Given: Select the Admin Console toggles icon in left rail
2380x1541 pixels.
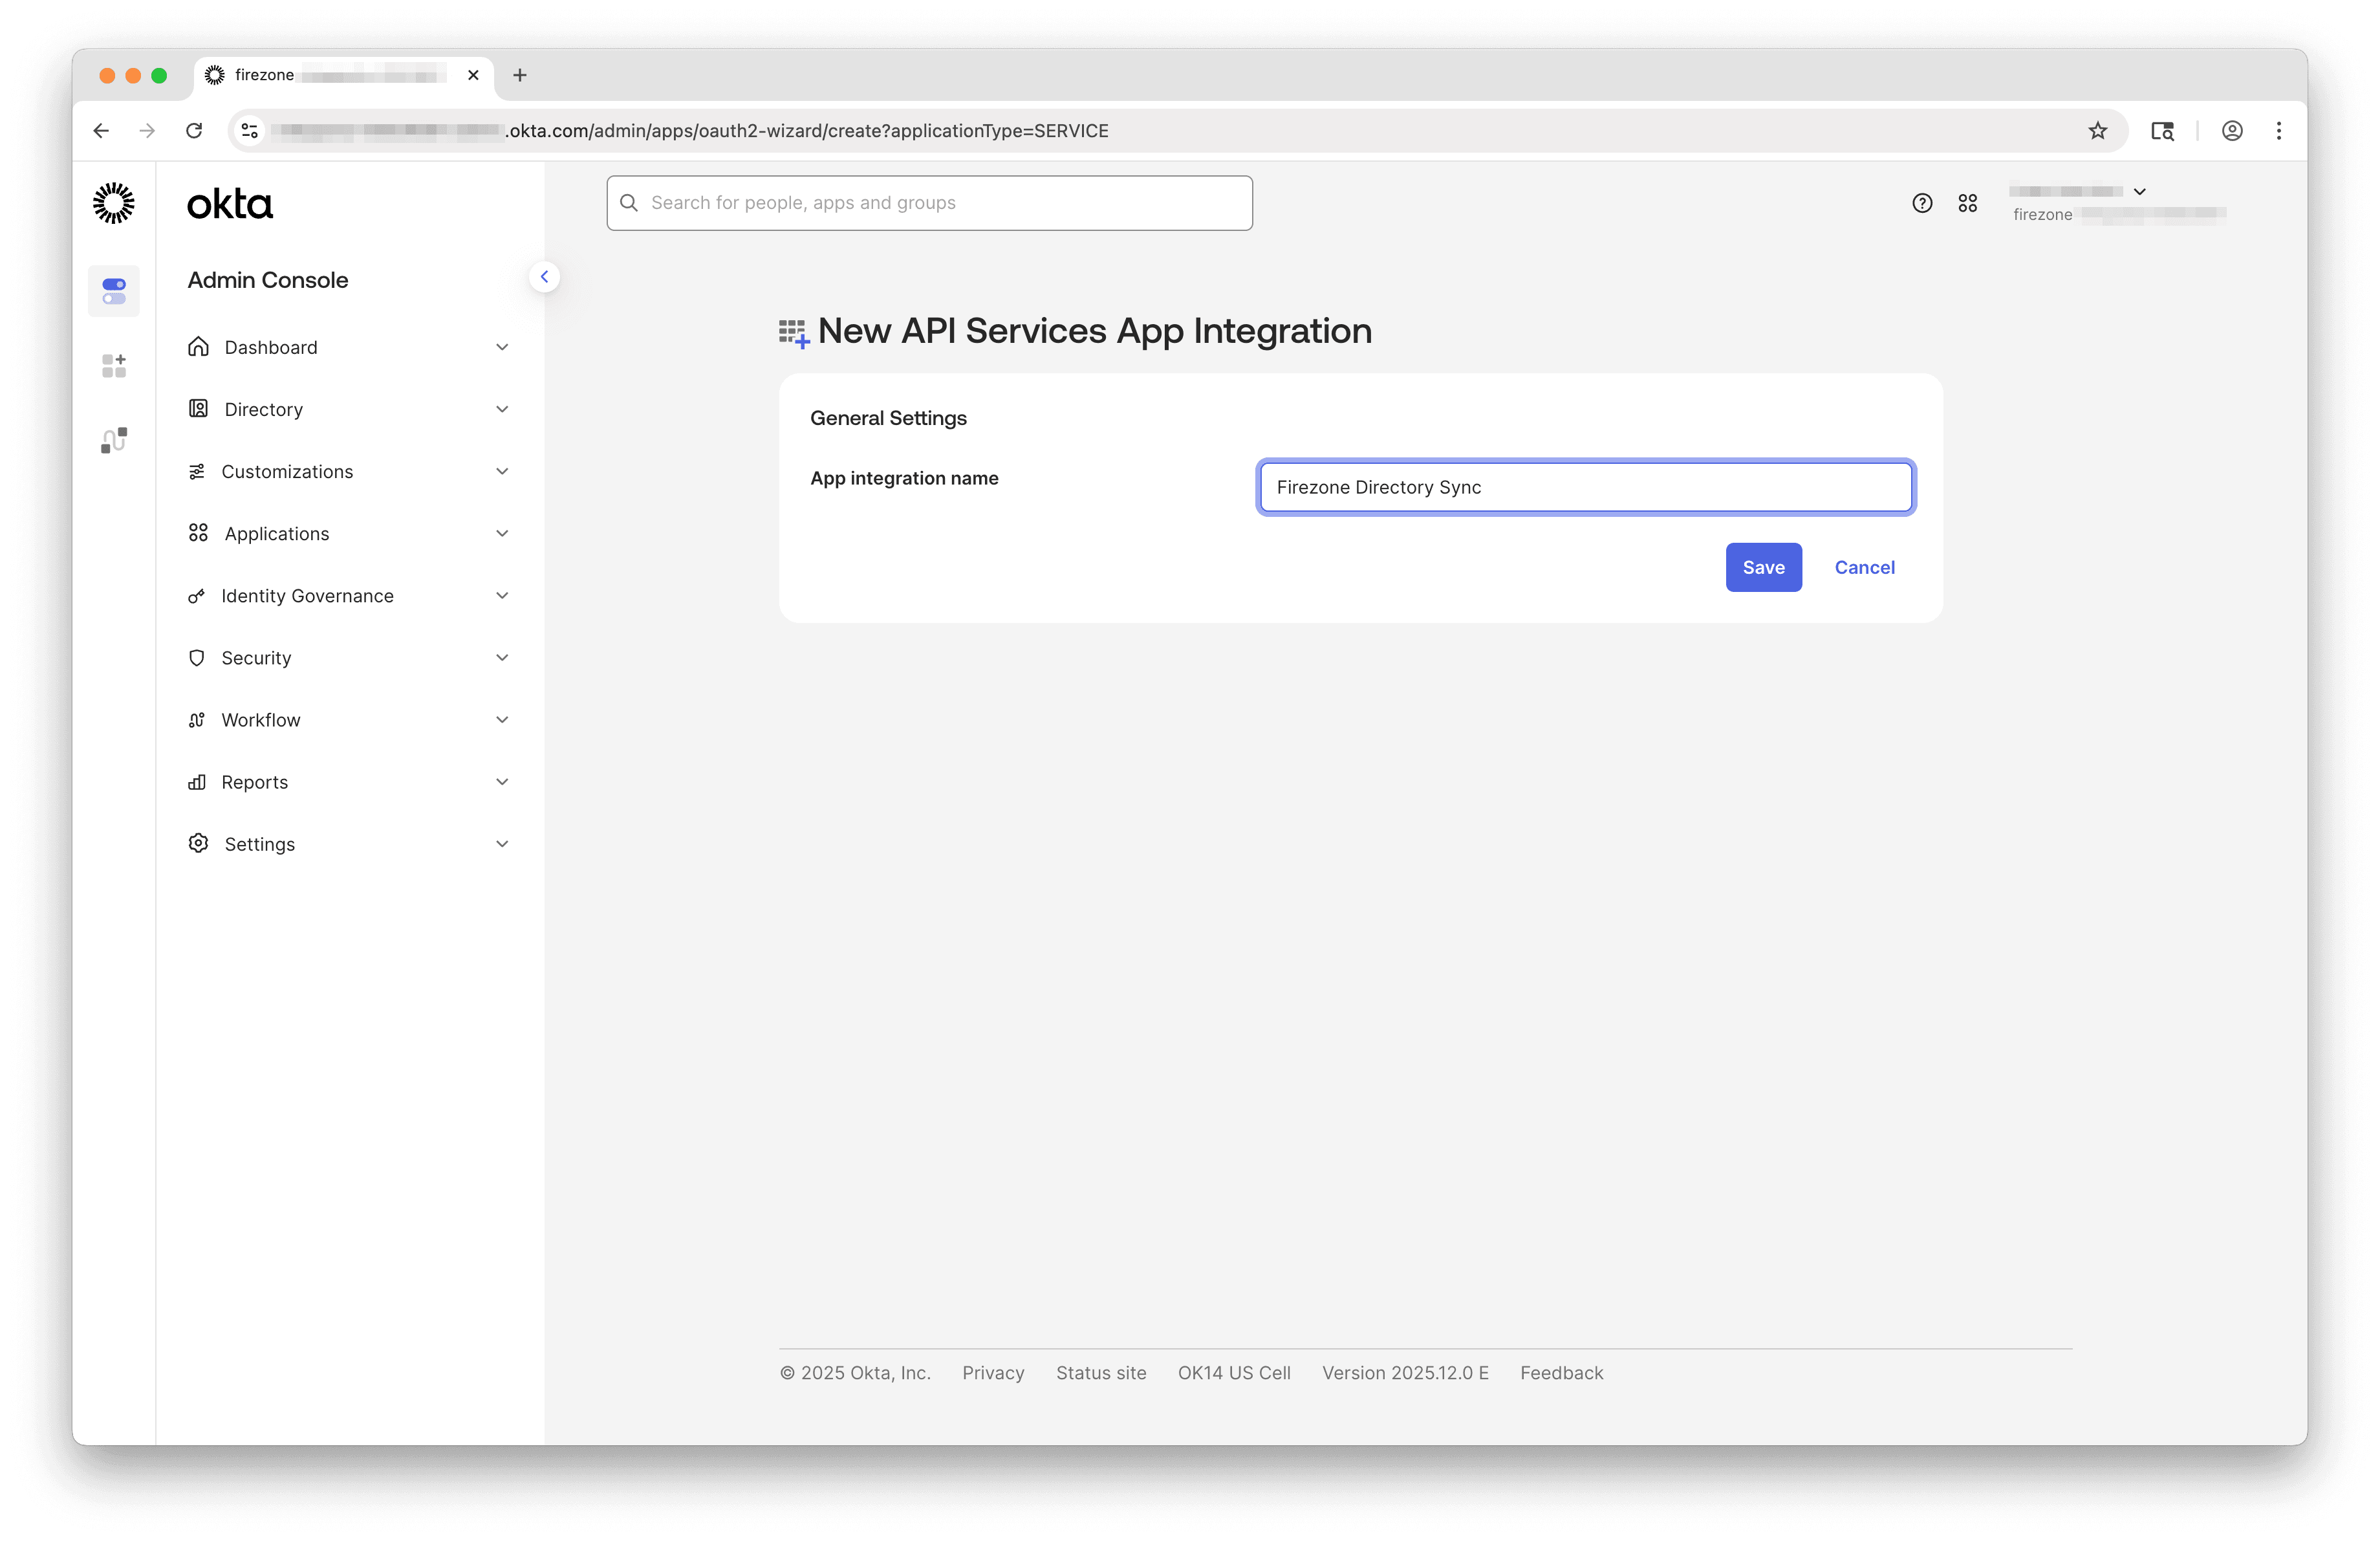Looking at the screenshot, I should tap(113, 291).
